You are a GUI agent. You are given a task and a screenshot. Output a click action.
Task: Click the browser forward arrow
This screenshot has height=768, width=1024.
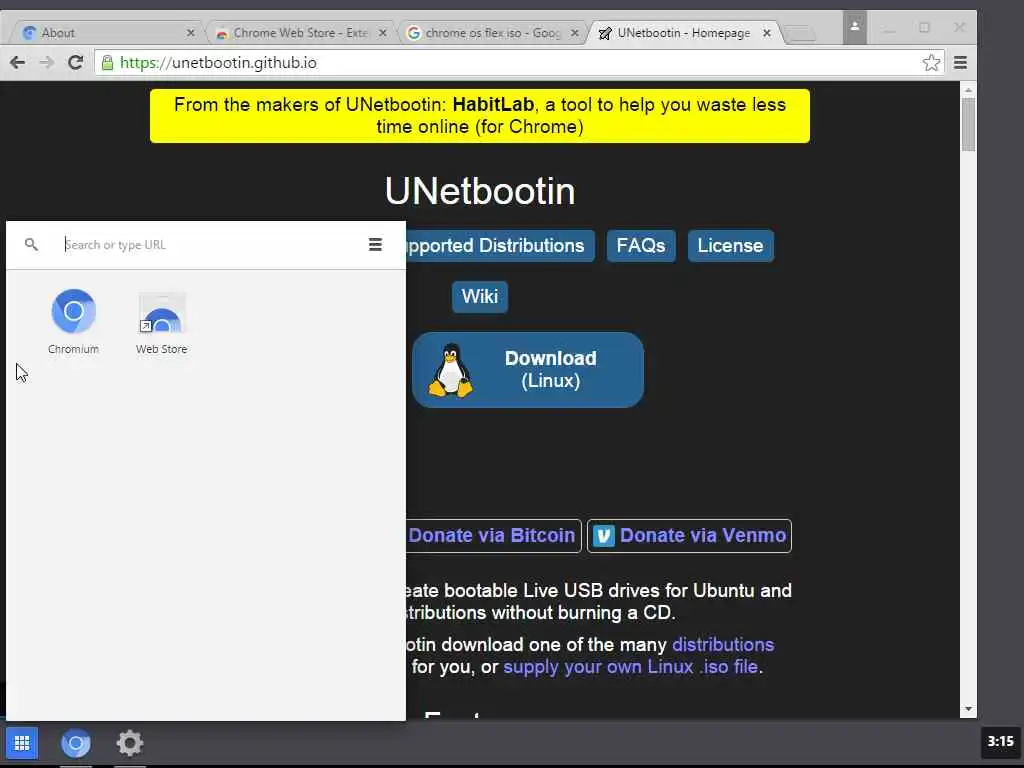(x=46, y=63)
